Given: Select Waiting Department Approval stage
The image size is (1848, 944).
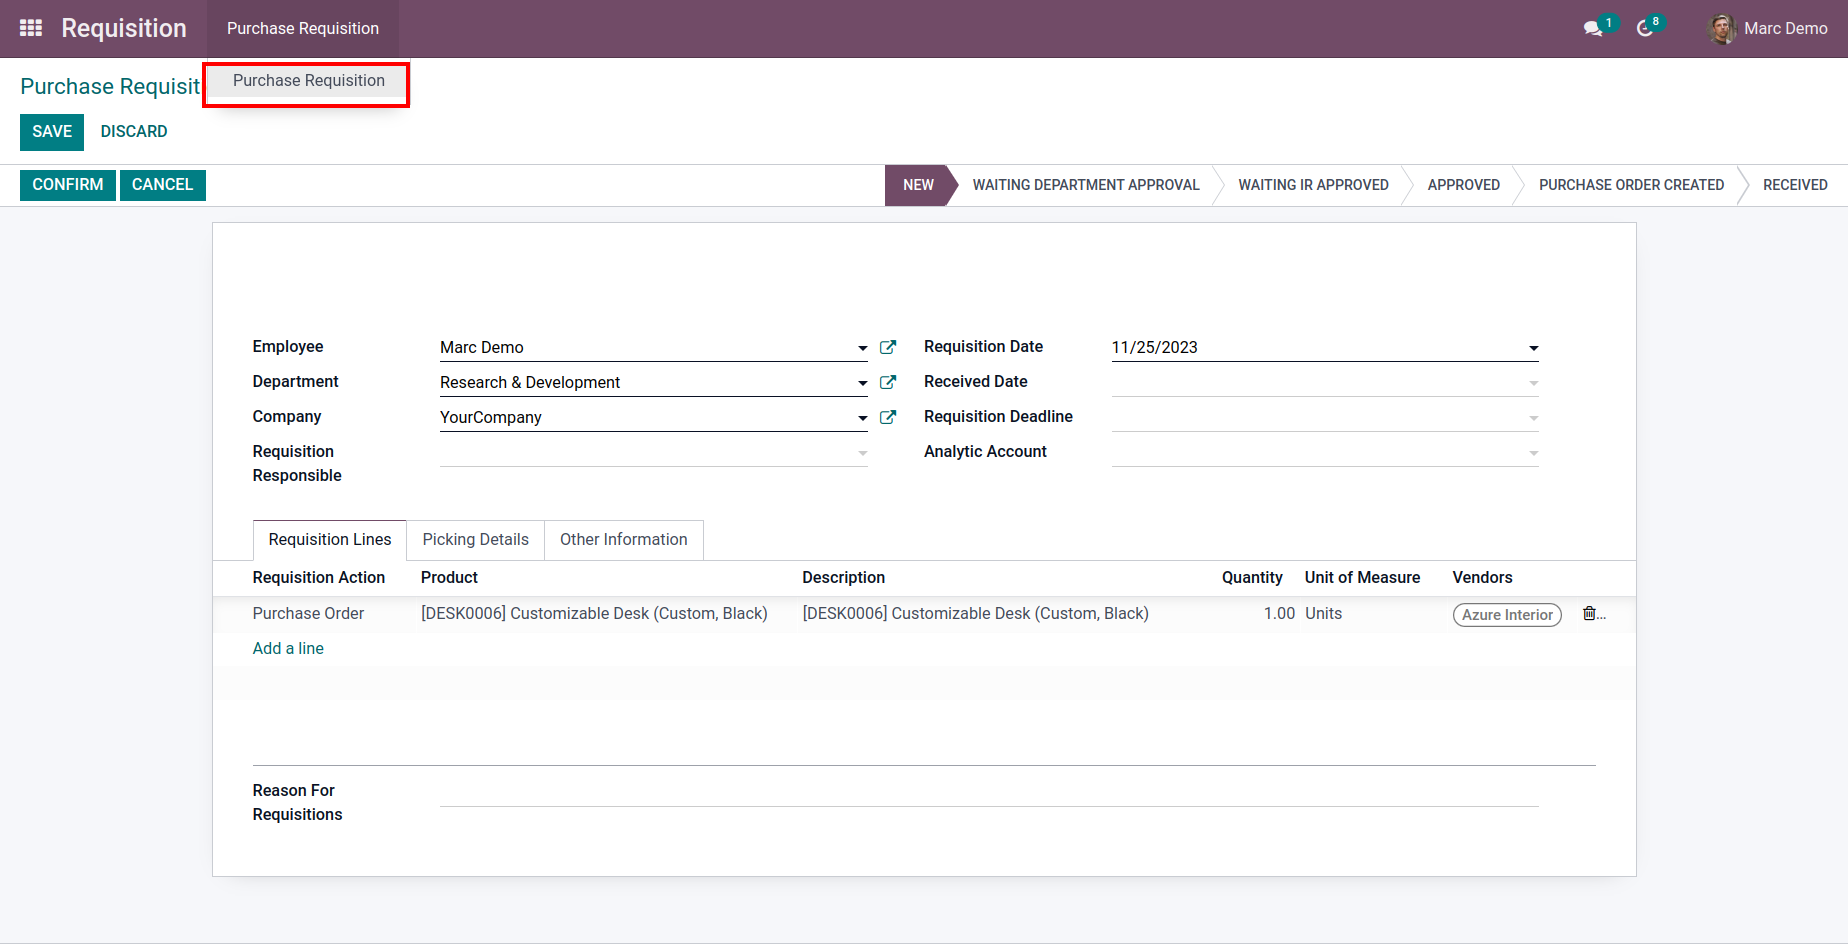Looking at the screenshot, I should [1086, 185].
